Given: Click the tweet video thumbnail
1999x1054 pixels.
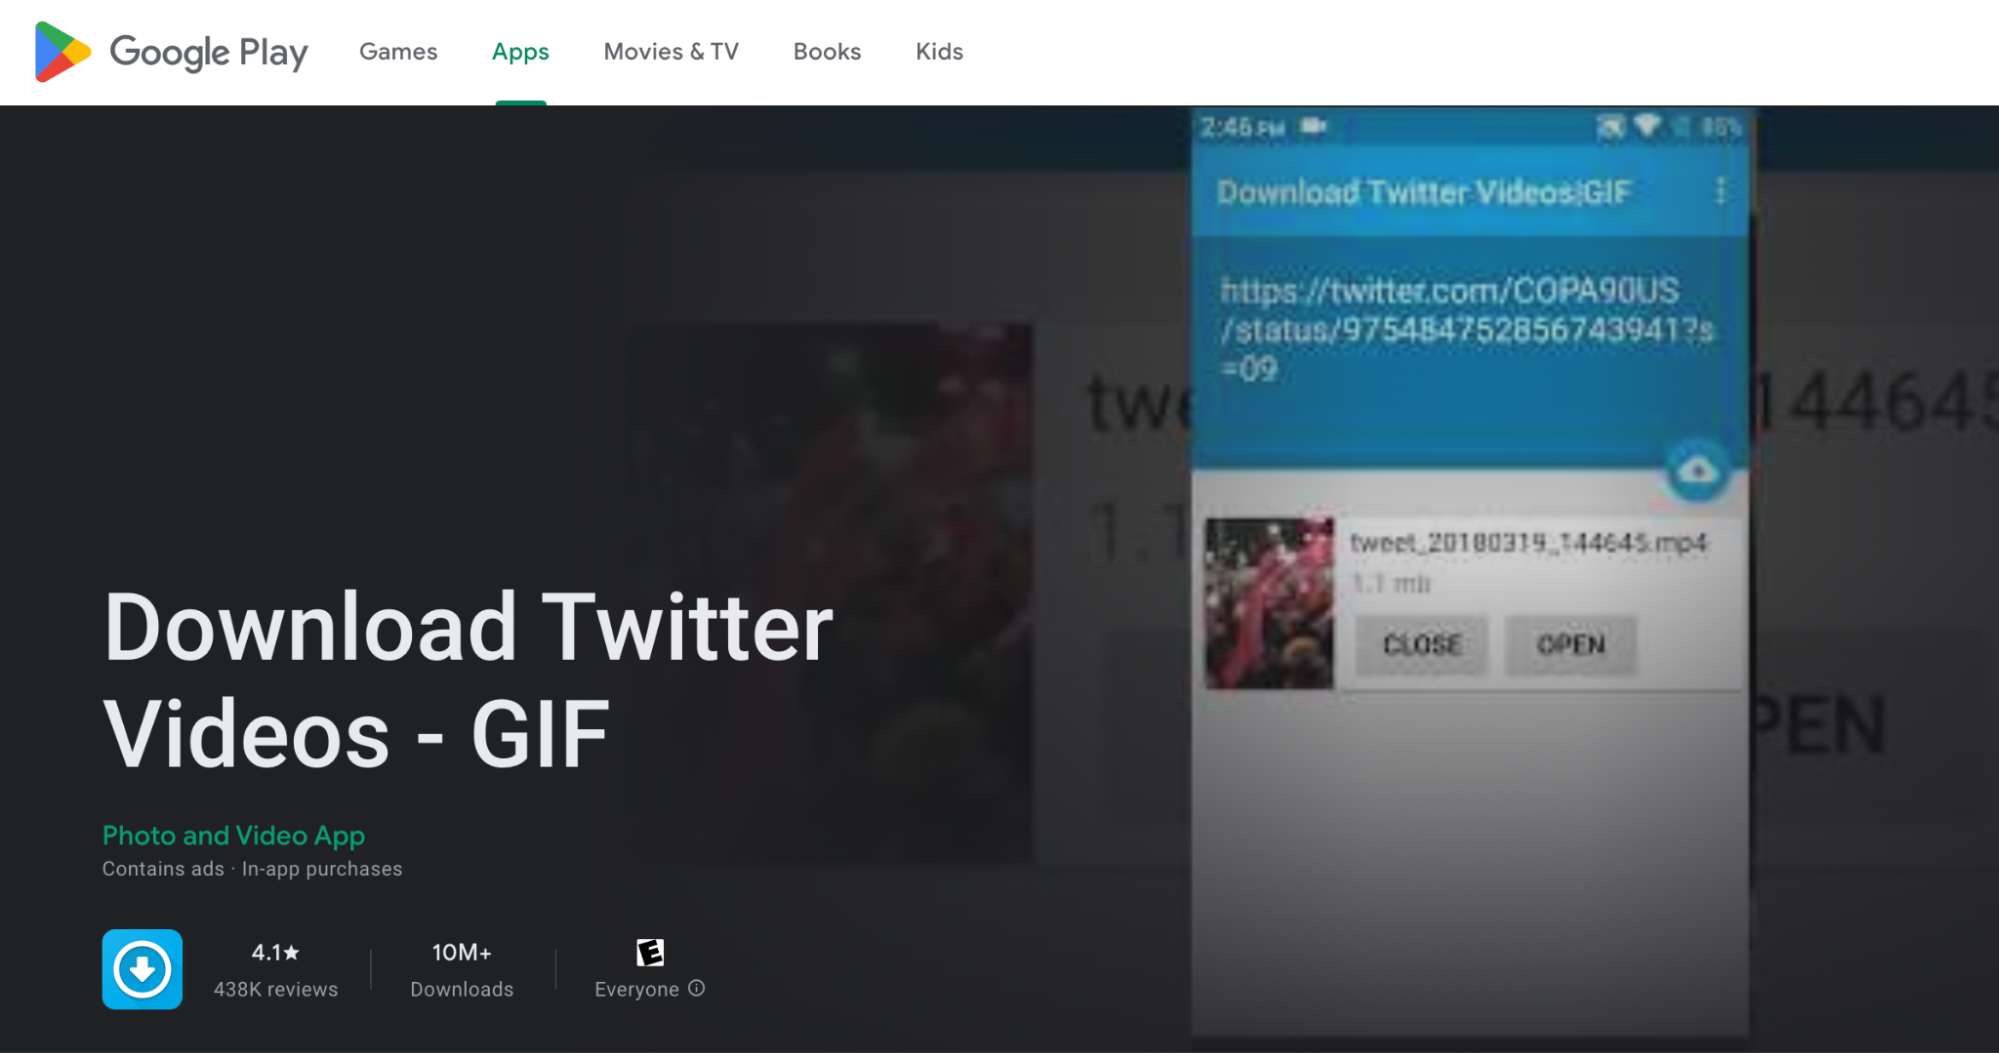Looking at the screenshot, I should 1269,603.
